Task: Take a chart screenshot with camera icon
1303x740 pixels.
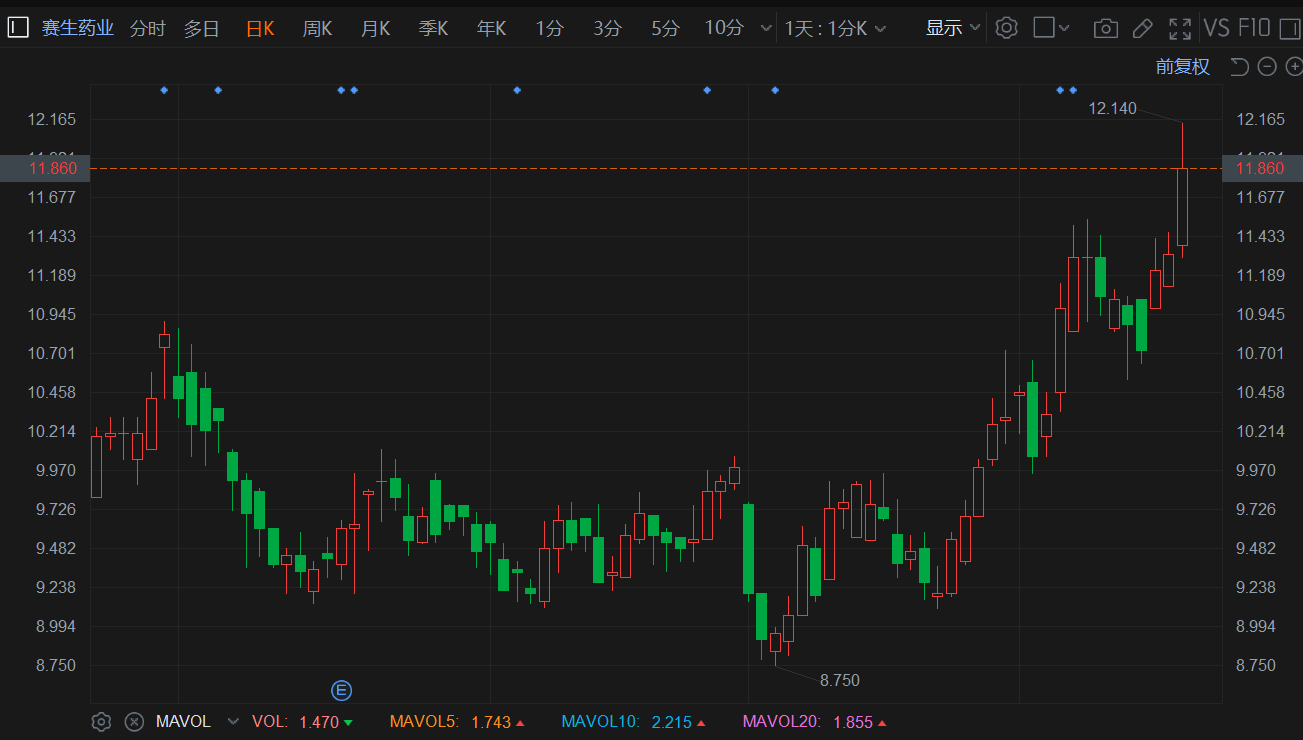Action: [x=1105, y=28]
